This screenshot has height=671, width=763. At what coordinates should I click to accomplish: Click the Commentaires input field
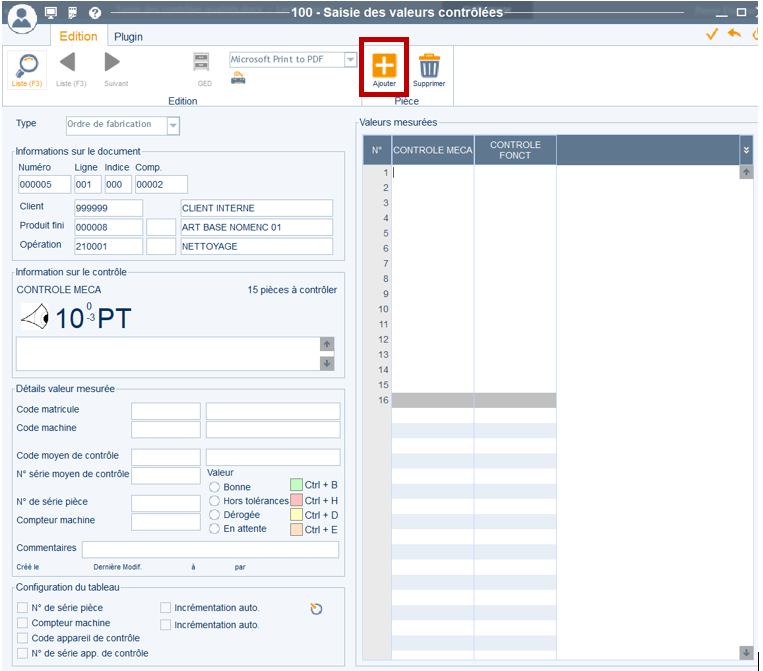210,549
